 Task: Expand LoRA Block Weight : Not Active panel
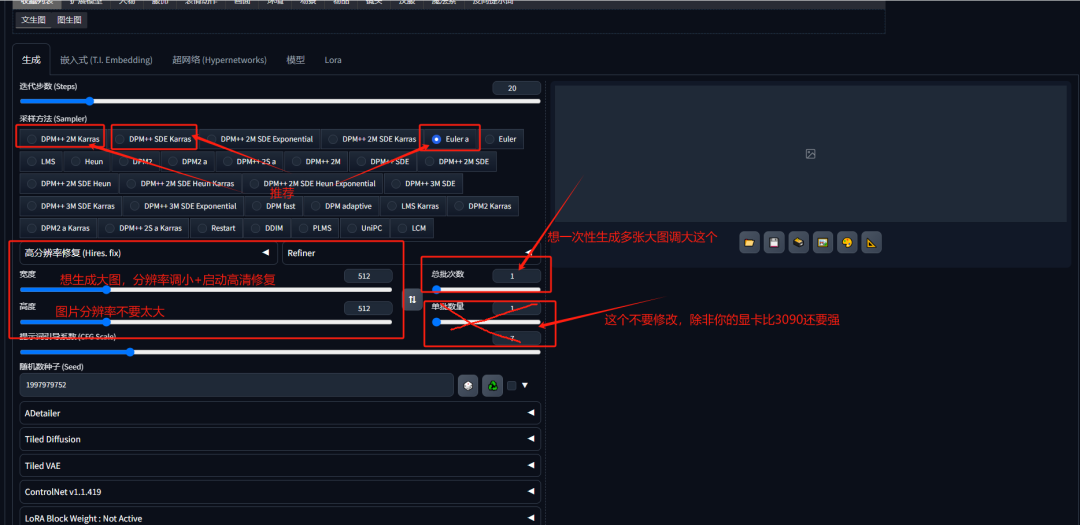click(280, 517)
